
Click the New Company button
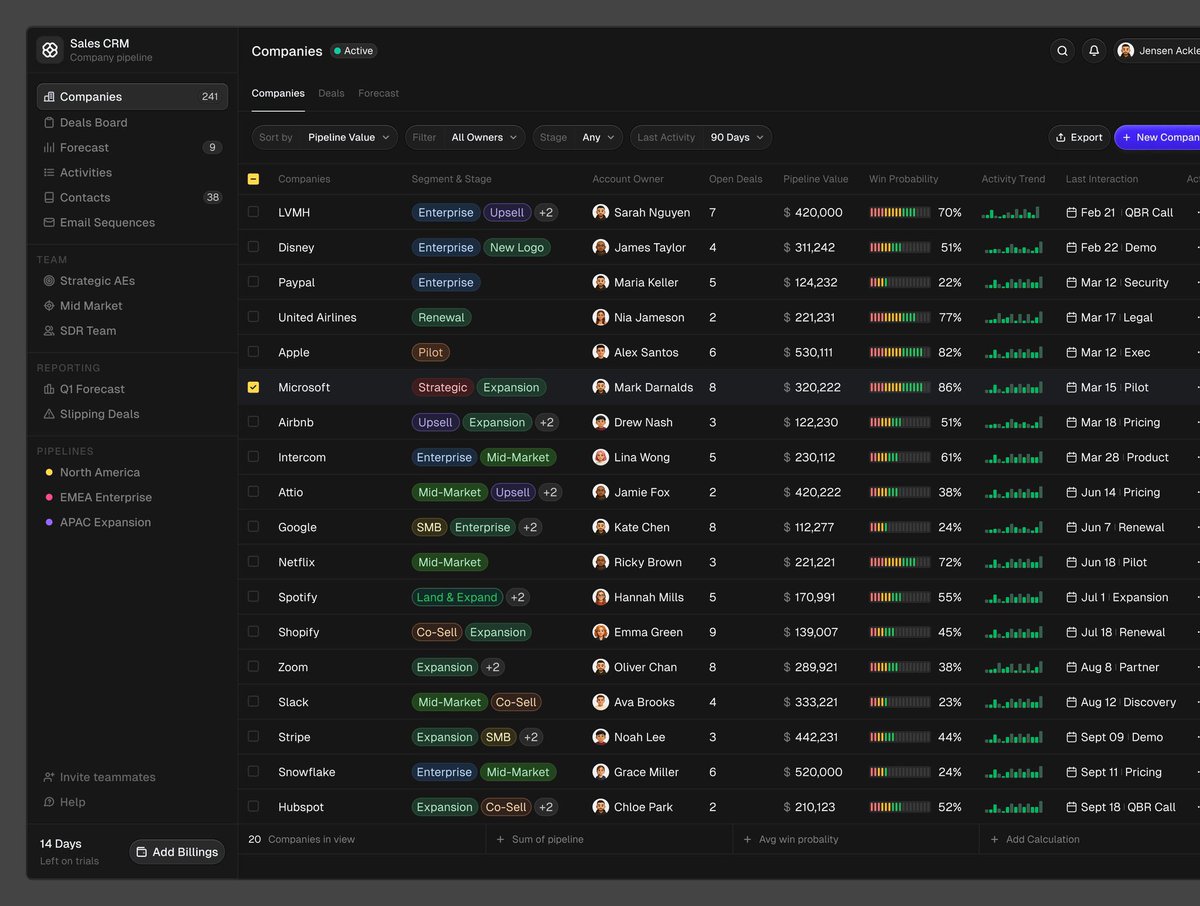tap(1158, 138)
